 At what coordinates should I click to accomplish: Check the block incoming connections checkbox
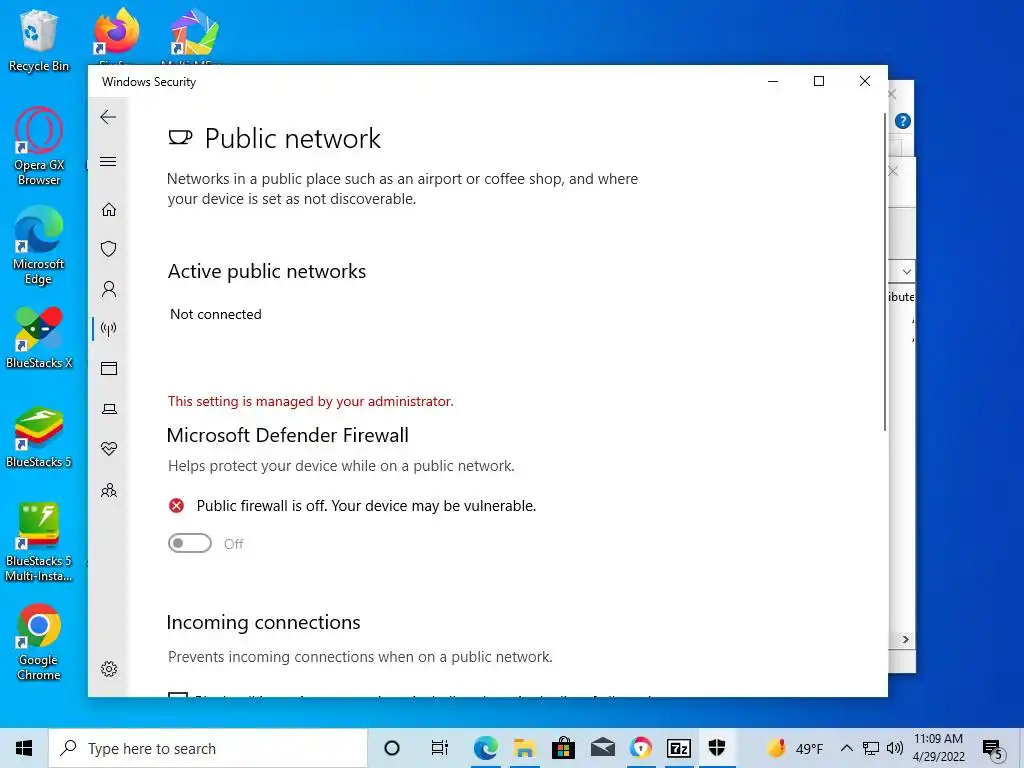click(178, 694)
